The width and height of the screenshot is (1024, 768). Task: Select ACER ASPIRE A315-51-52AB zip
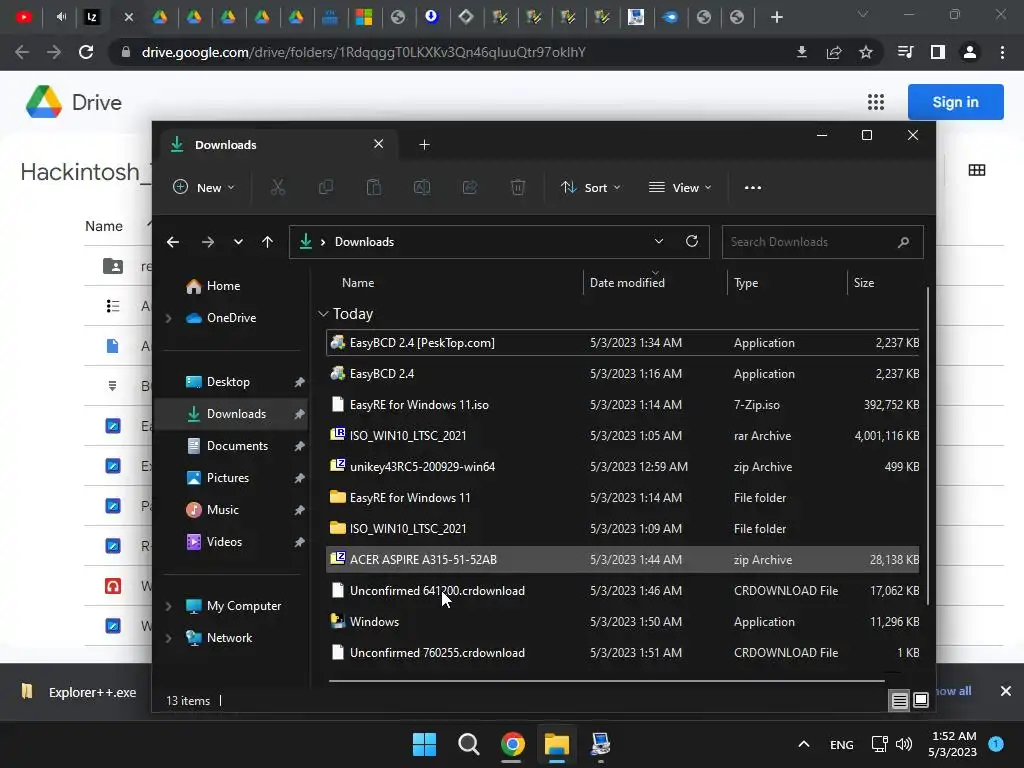point(622,560)
